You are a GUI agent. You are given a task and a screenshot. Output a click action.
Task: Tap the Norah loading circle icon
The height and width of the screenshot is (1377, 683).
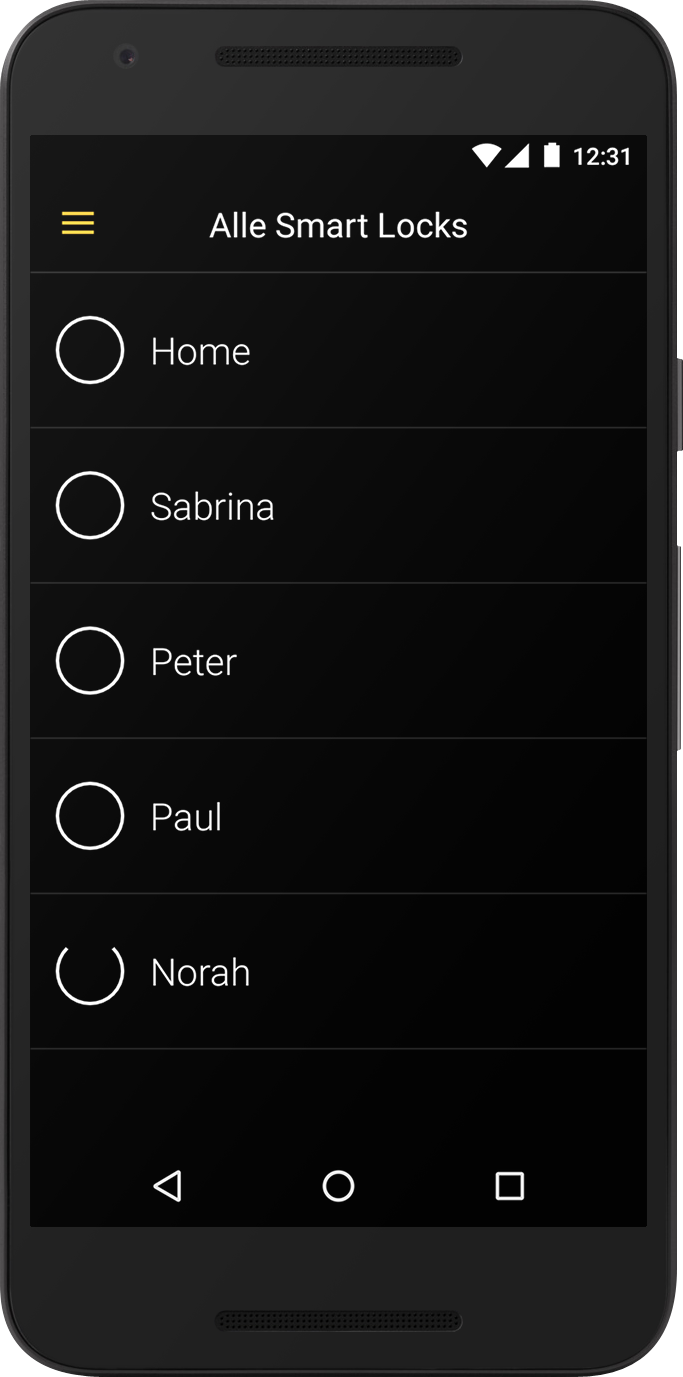(90, 971)
